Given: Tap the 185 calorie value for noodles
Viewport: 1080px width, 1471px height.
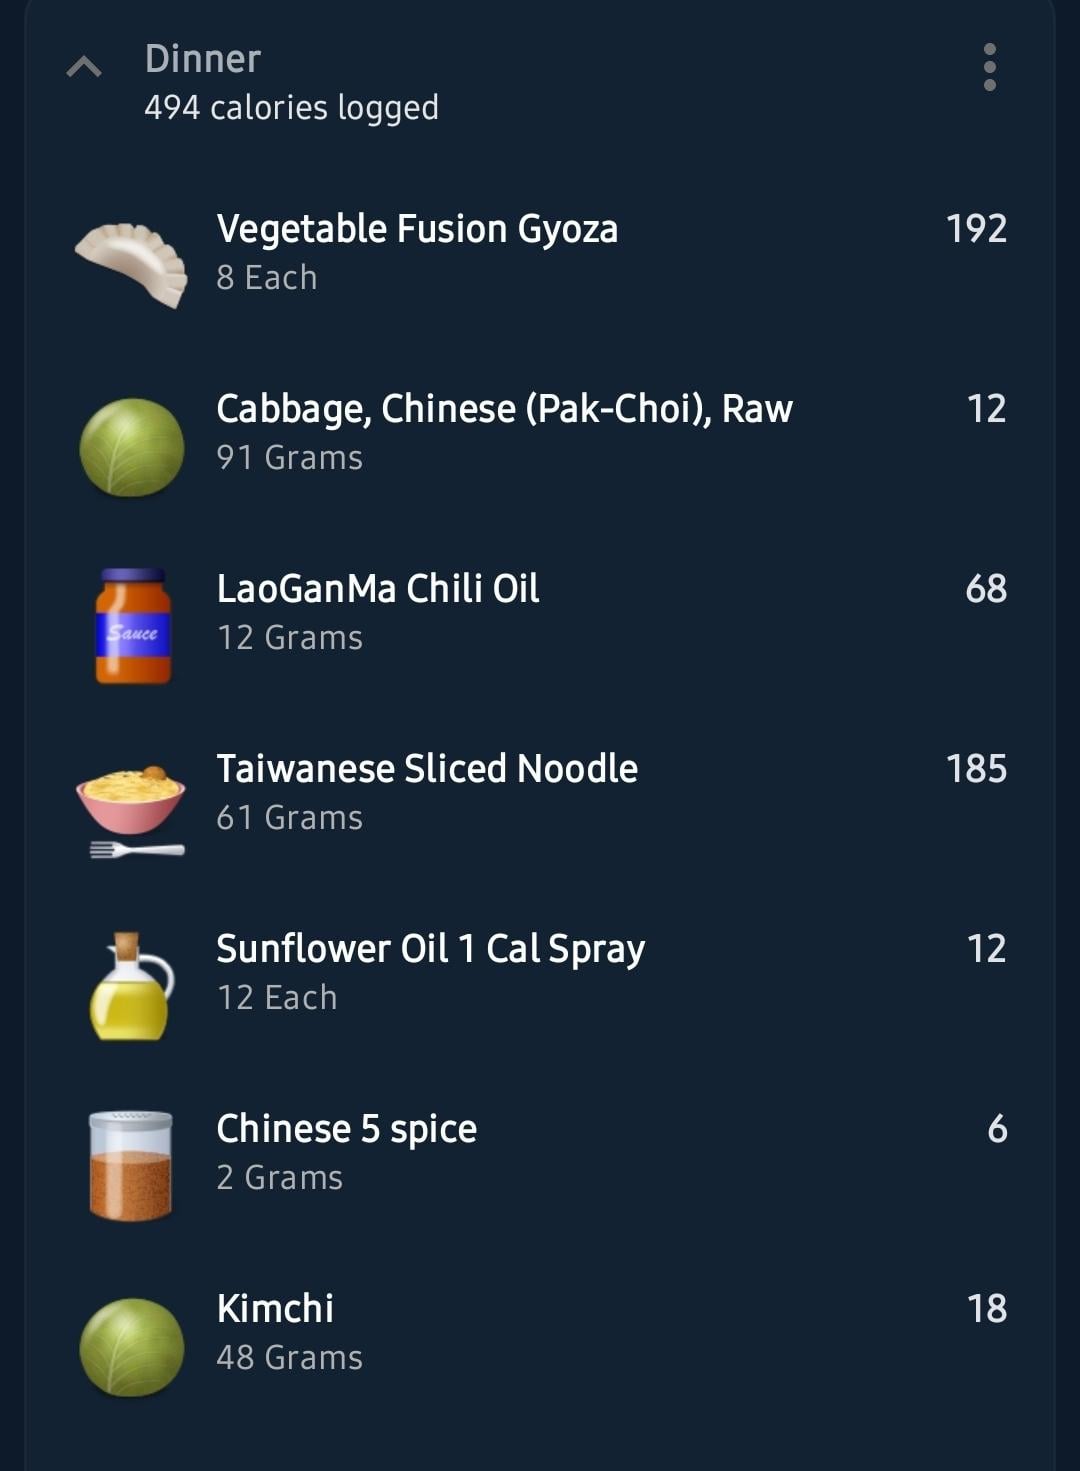Looking at the screenshot, I should [976, 769].
